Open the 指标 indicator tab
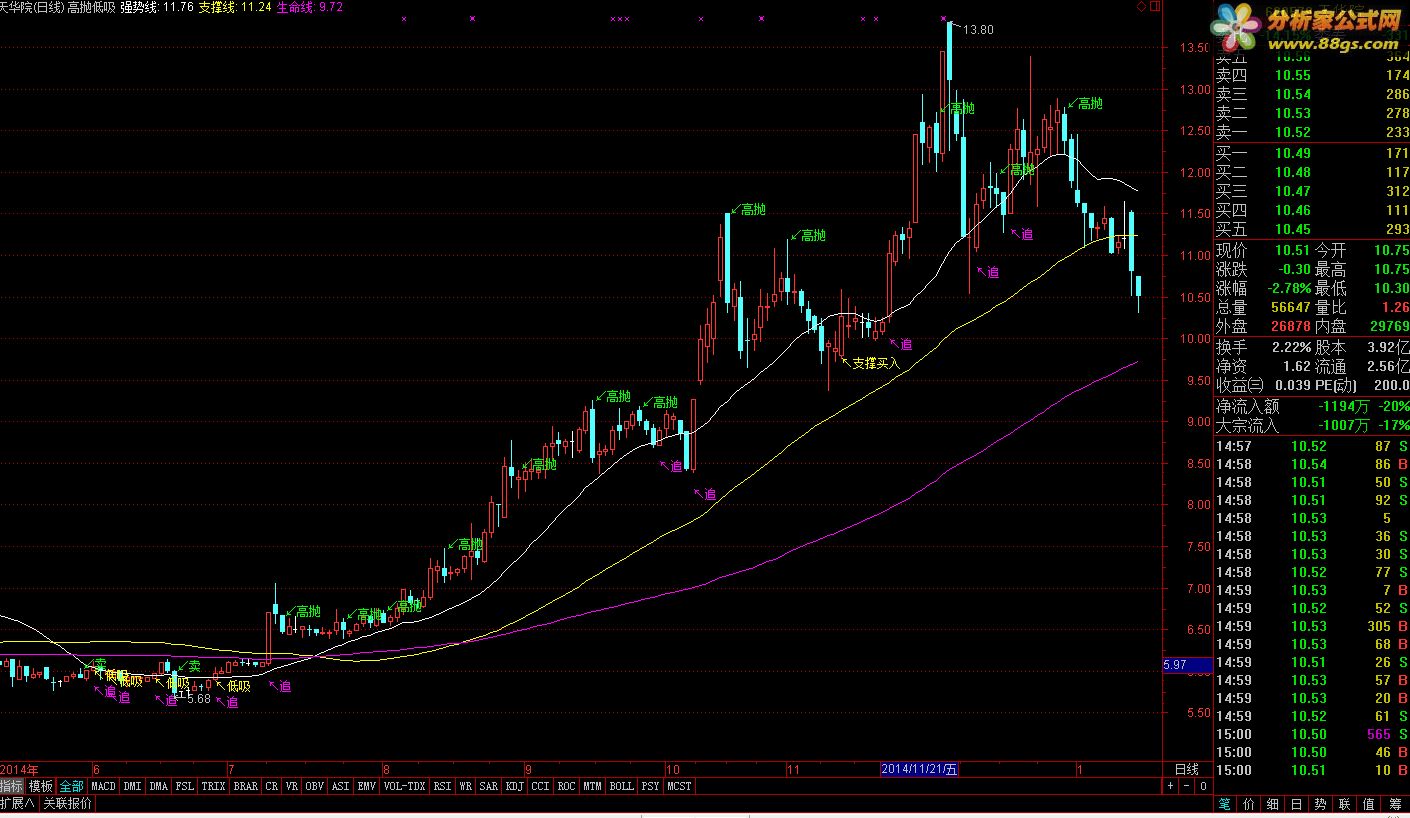The height and width of the screenshot is (818, 1410). click(11, 786)
